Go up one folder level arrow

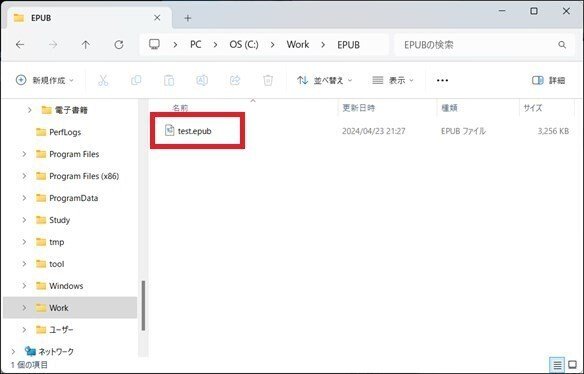click(86, 45)
